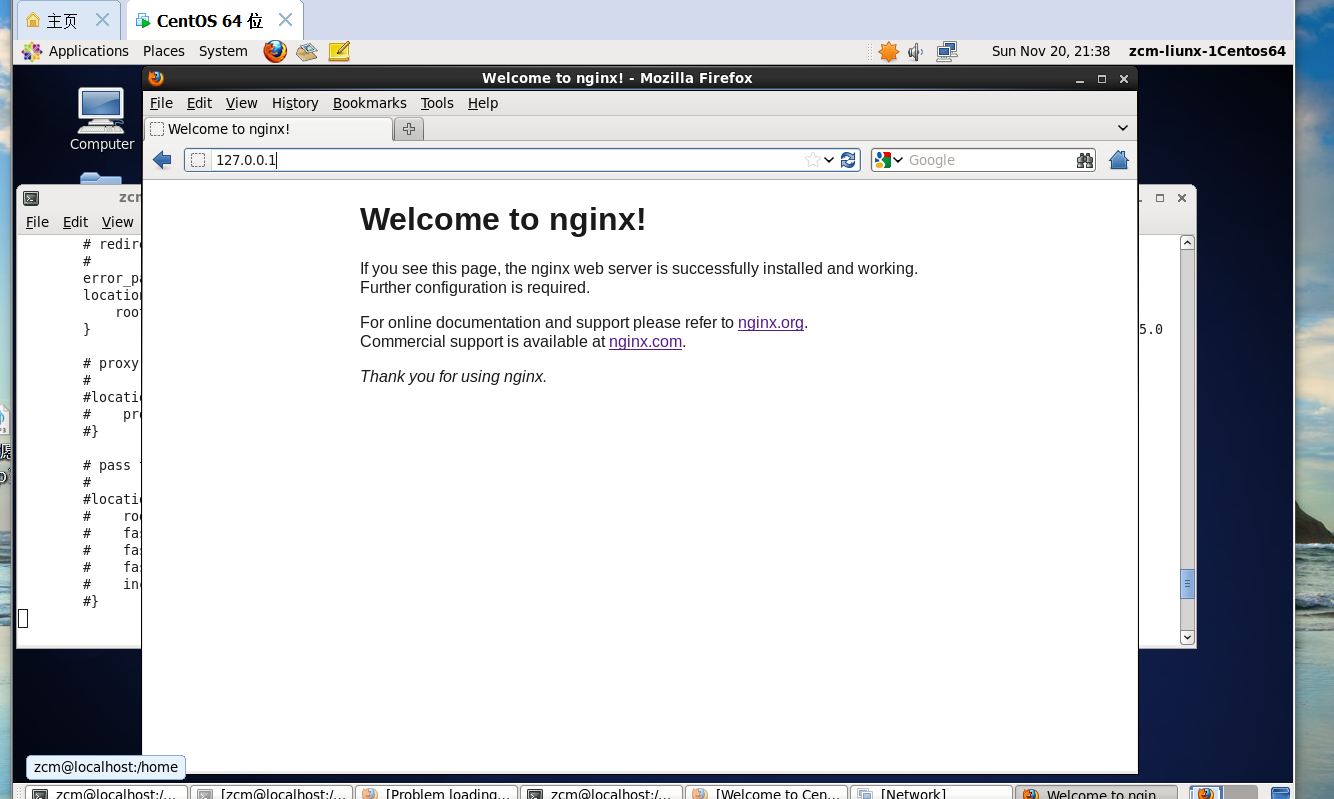Open the volume control speaker icon

[x=915, y=51]
